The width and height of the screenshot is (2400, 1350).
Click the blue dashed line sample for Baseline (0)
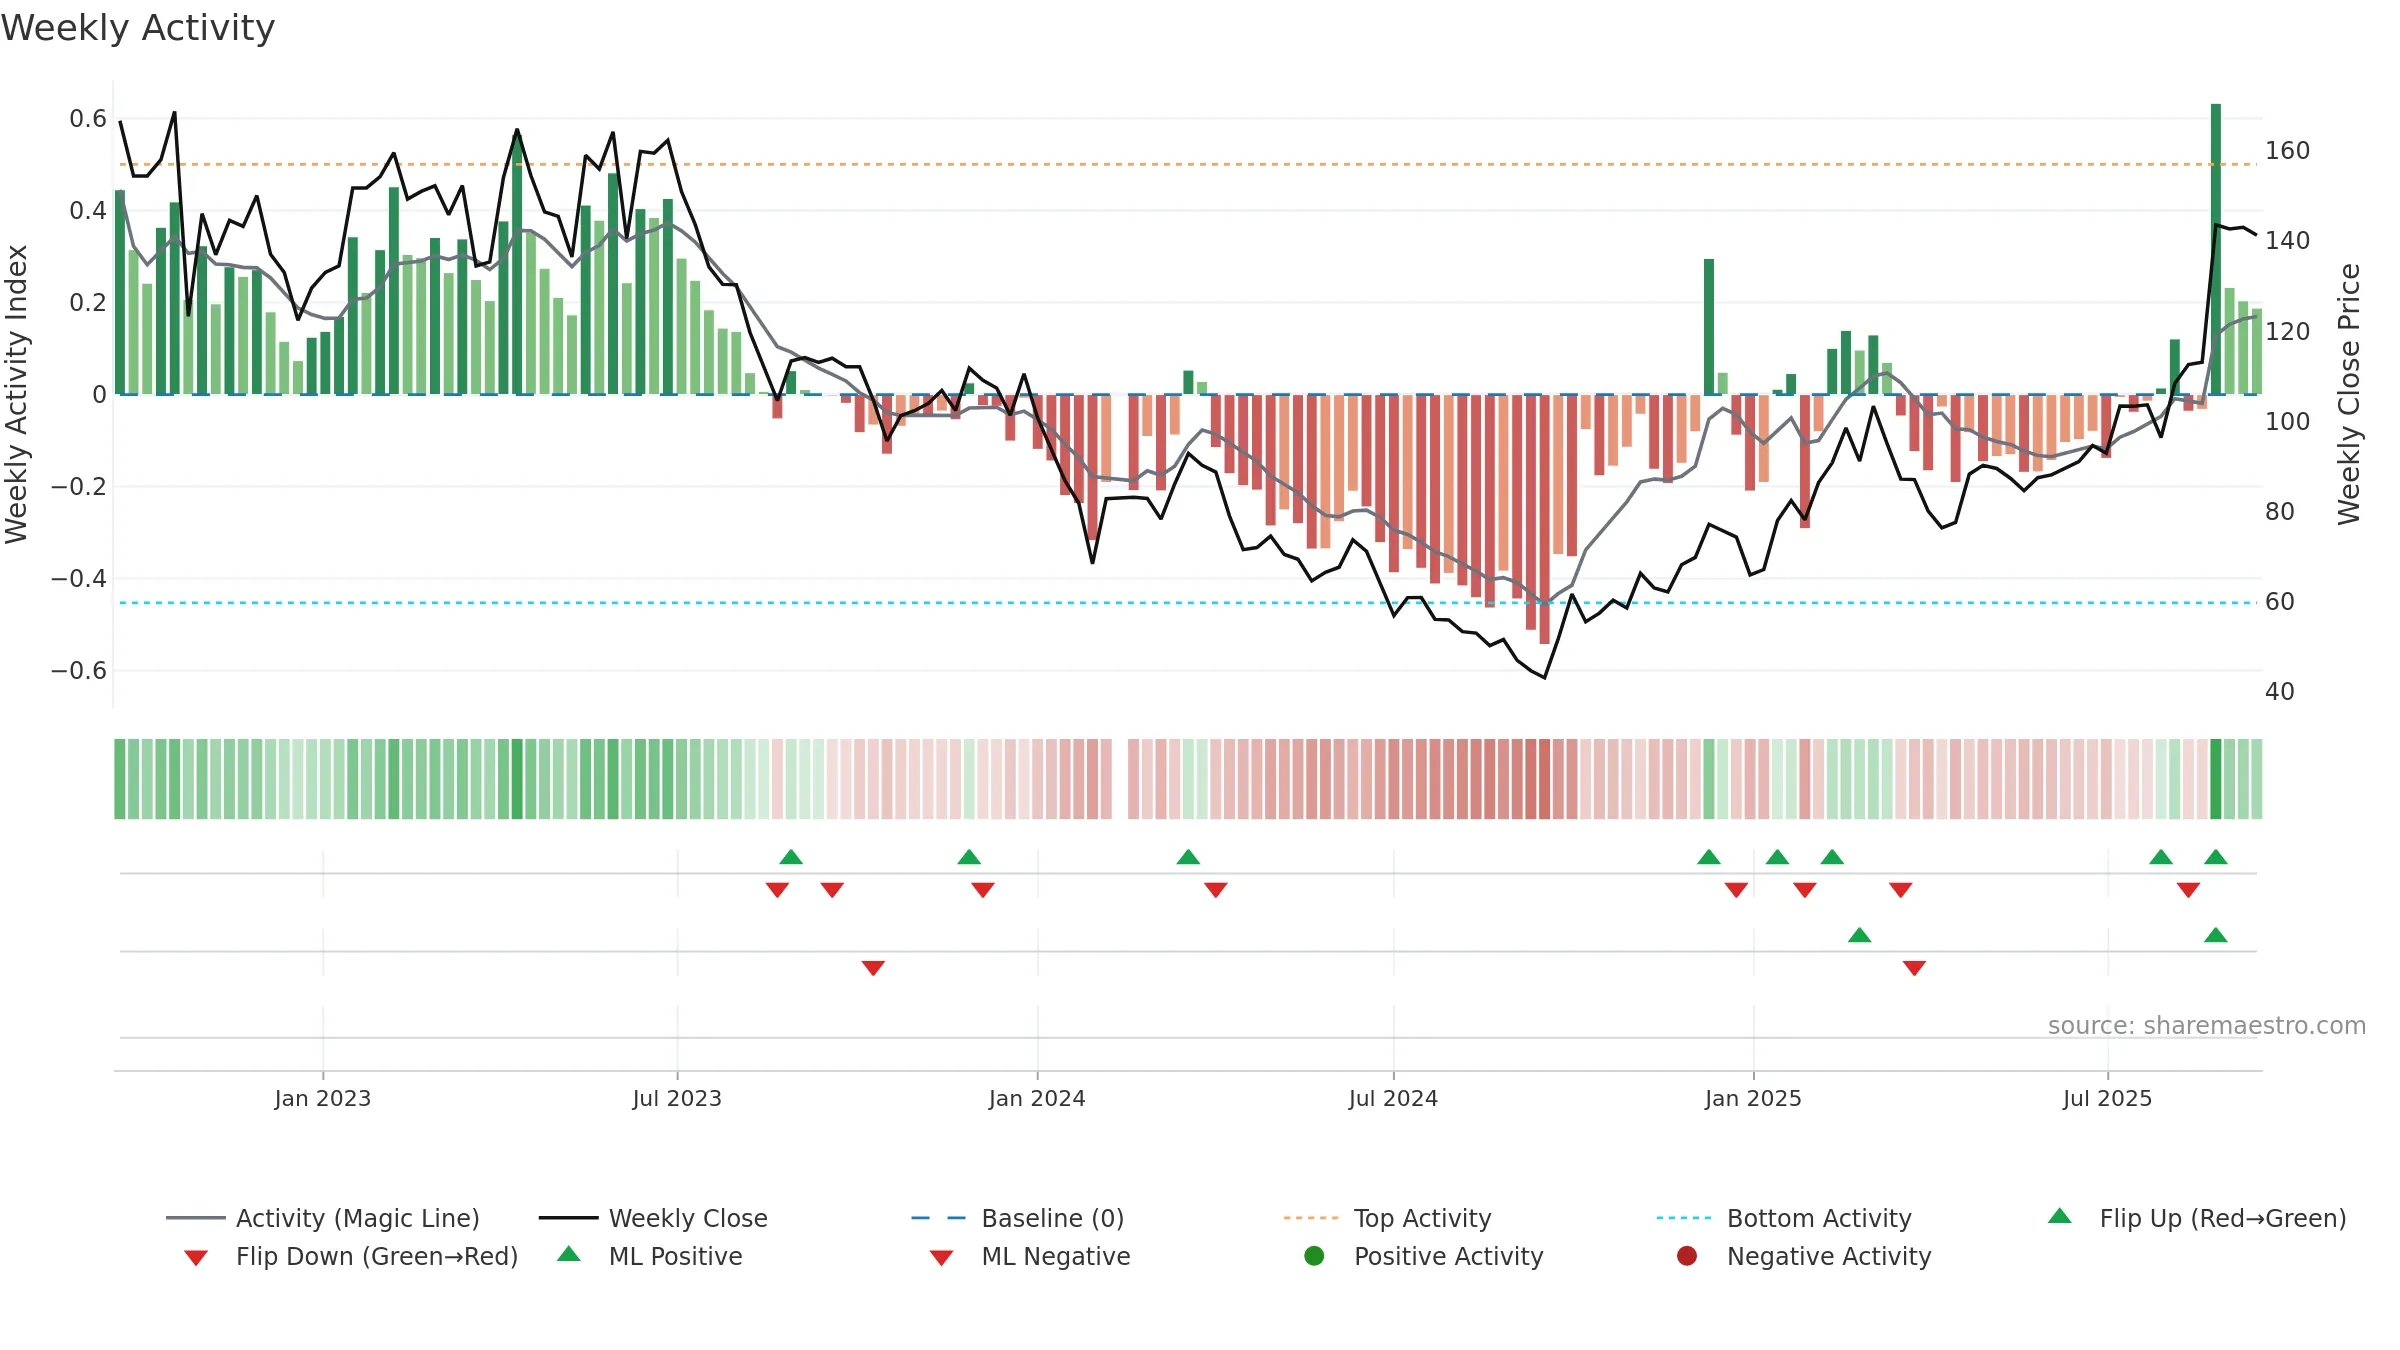pos(941,1218)
